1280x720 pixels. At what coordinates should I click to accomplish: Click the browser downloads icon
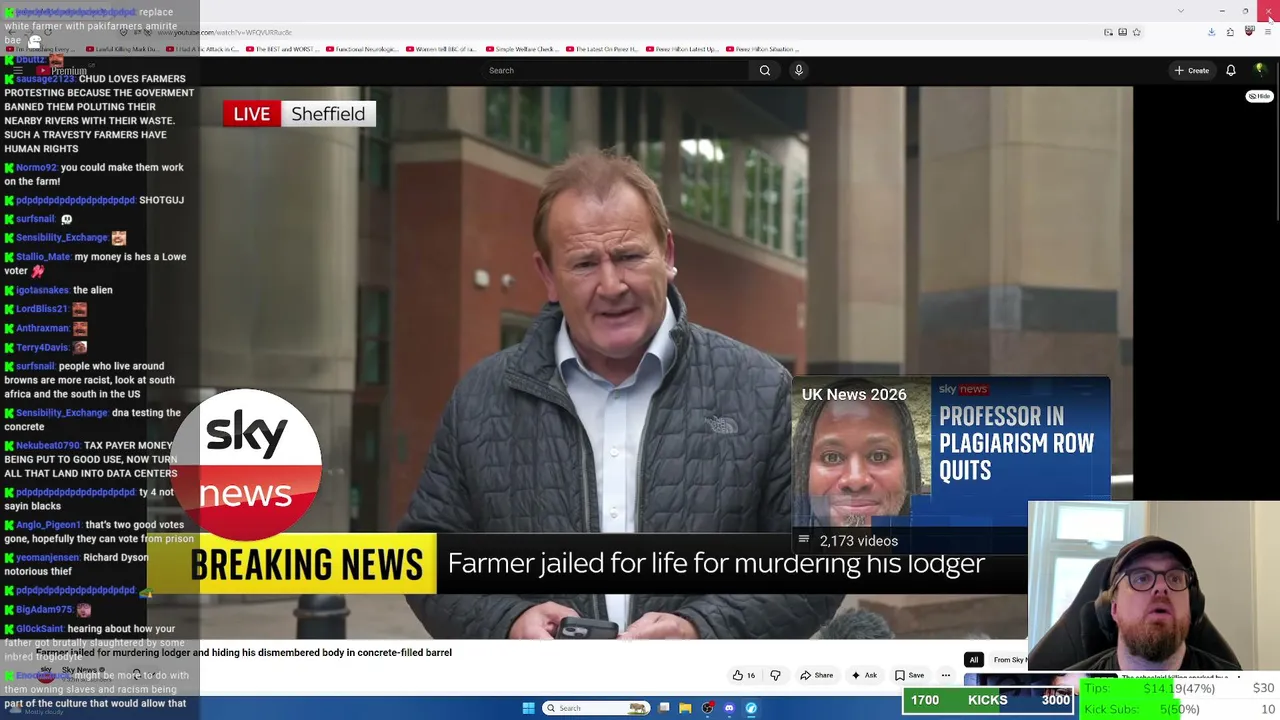(x=1211, y=32)
